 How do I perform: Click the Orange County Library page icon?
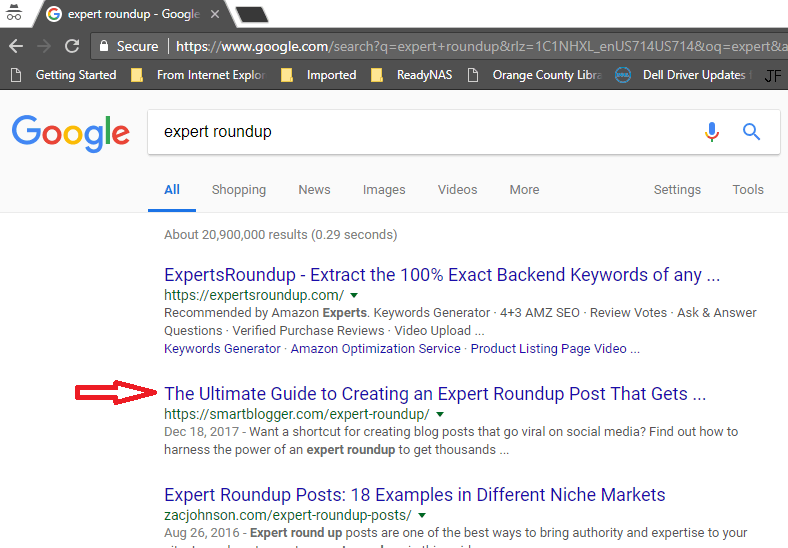point(473,75)
